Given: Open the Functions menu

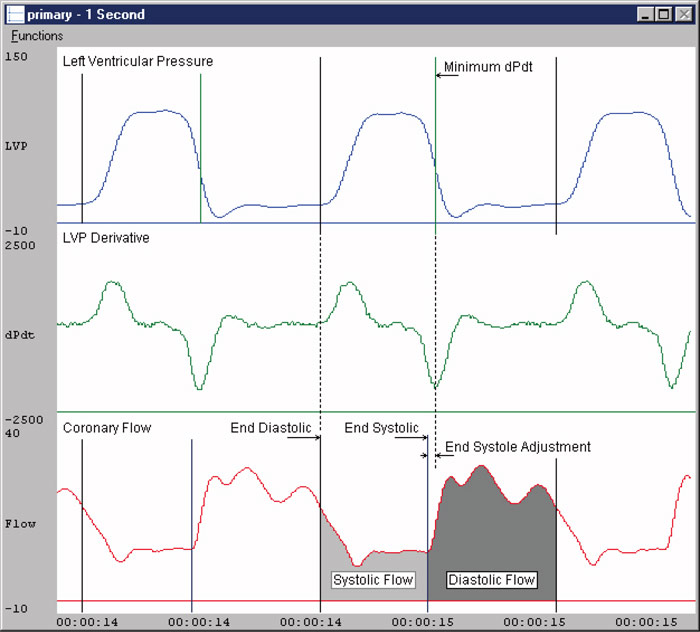Looking at the screenshot, I should (x=37, y=36).
